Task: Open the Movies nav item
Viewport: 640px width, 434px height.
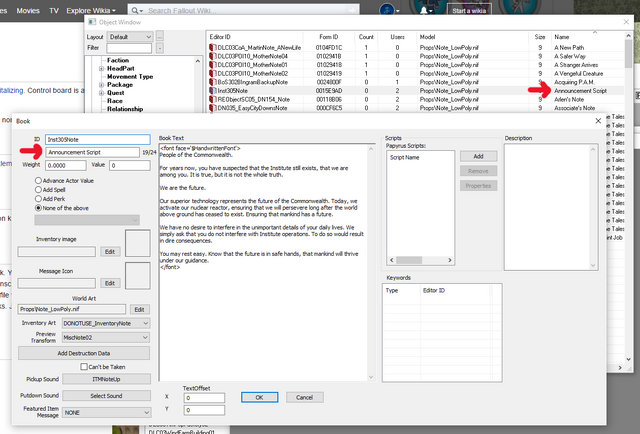Action: point(28,11)
